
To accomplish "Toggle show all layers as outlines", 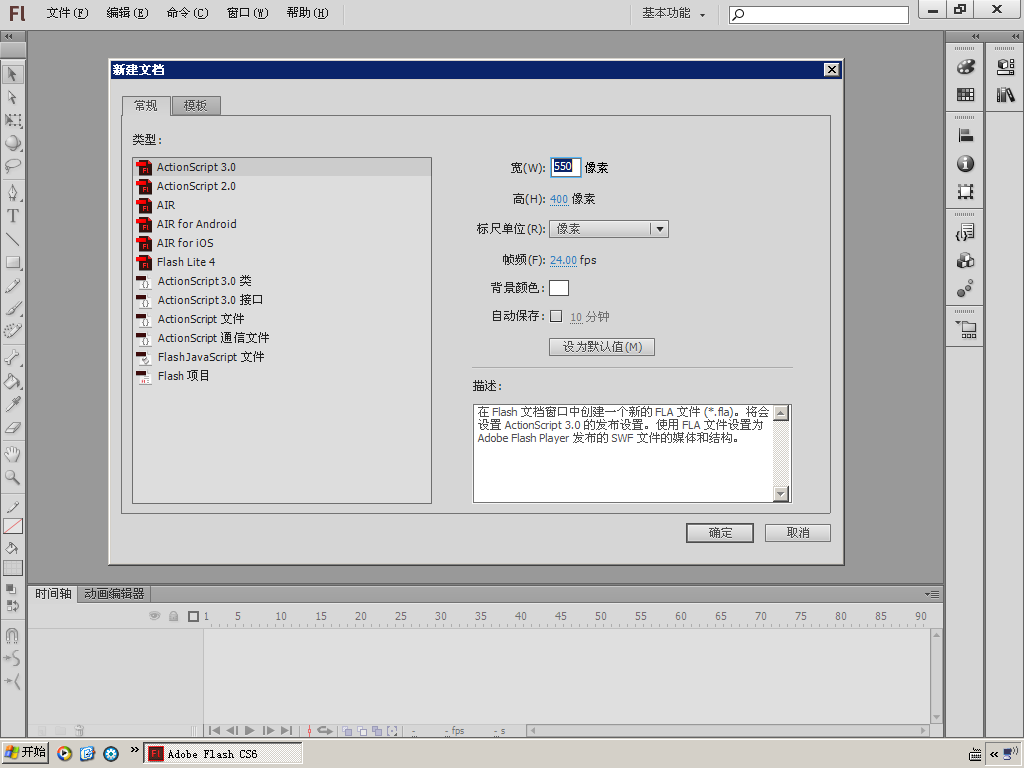I will click(x=193, y=616).
